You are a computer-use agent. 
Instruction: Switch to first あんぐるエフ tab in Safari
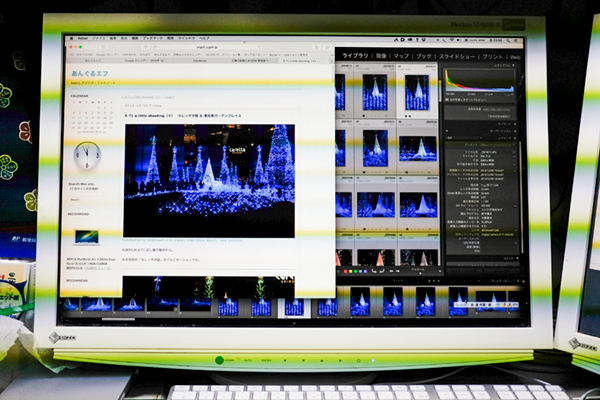point(93,60)
